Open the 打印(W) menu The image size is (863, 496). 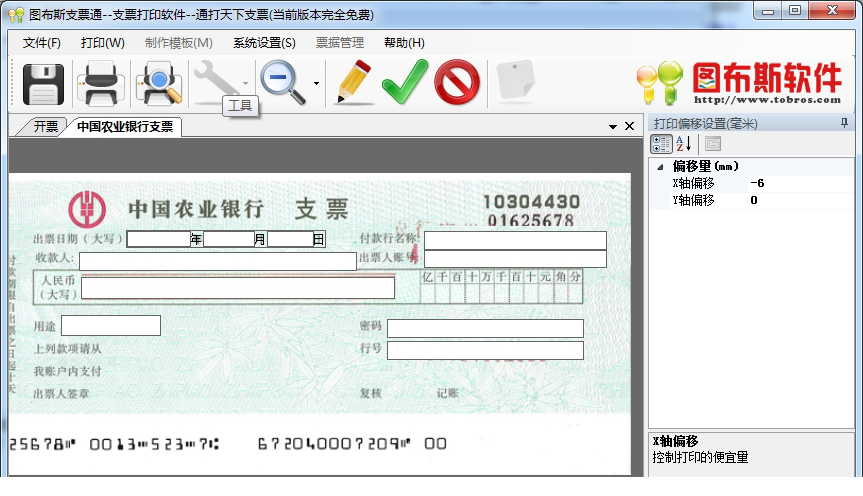click(x=102, y=43)
